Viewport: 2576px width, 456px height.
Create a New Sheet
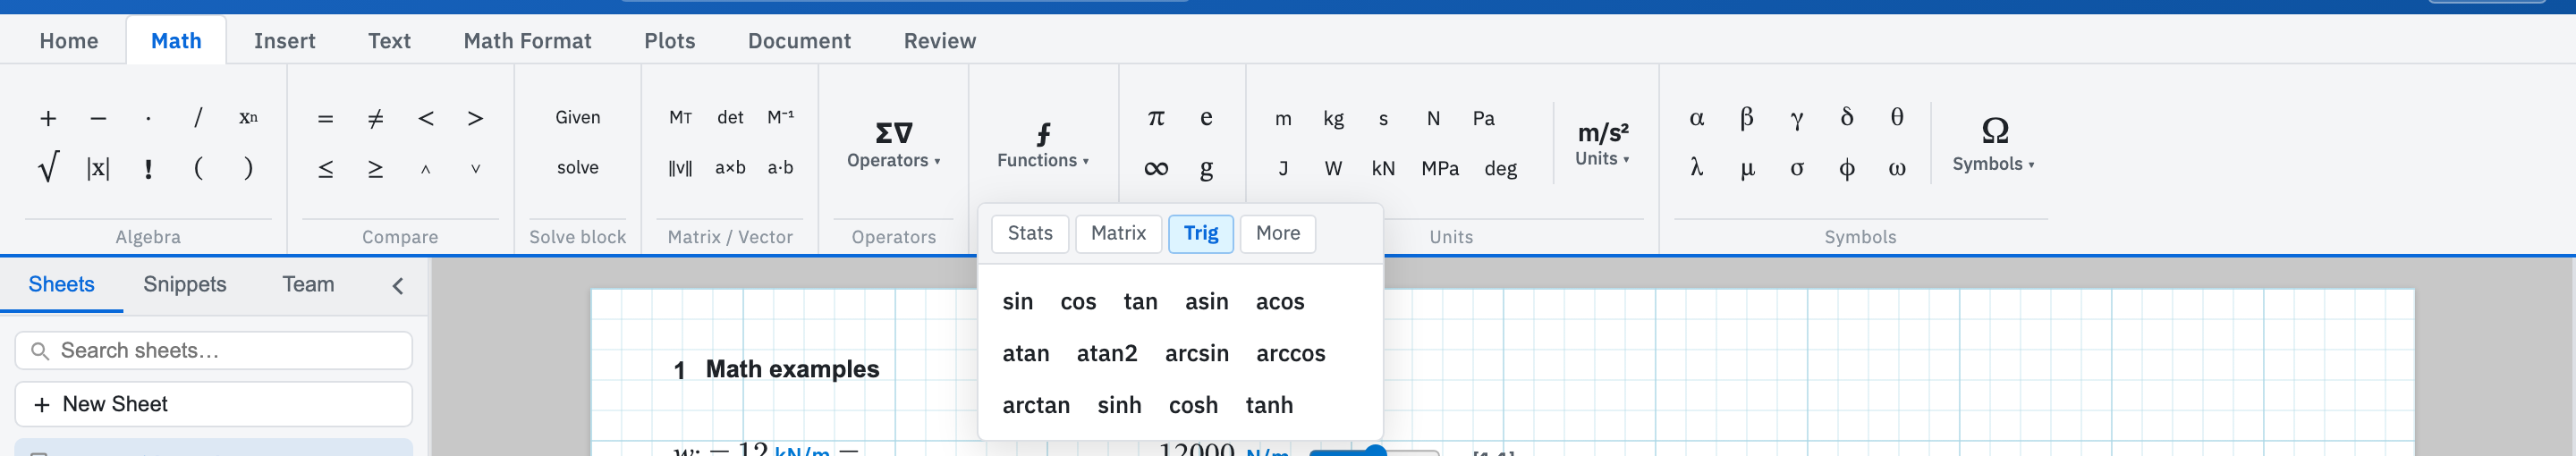point(214,404)
